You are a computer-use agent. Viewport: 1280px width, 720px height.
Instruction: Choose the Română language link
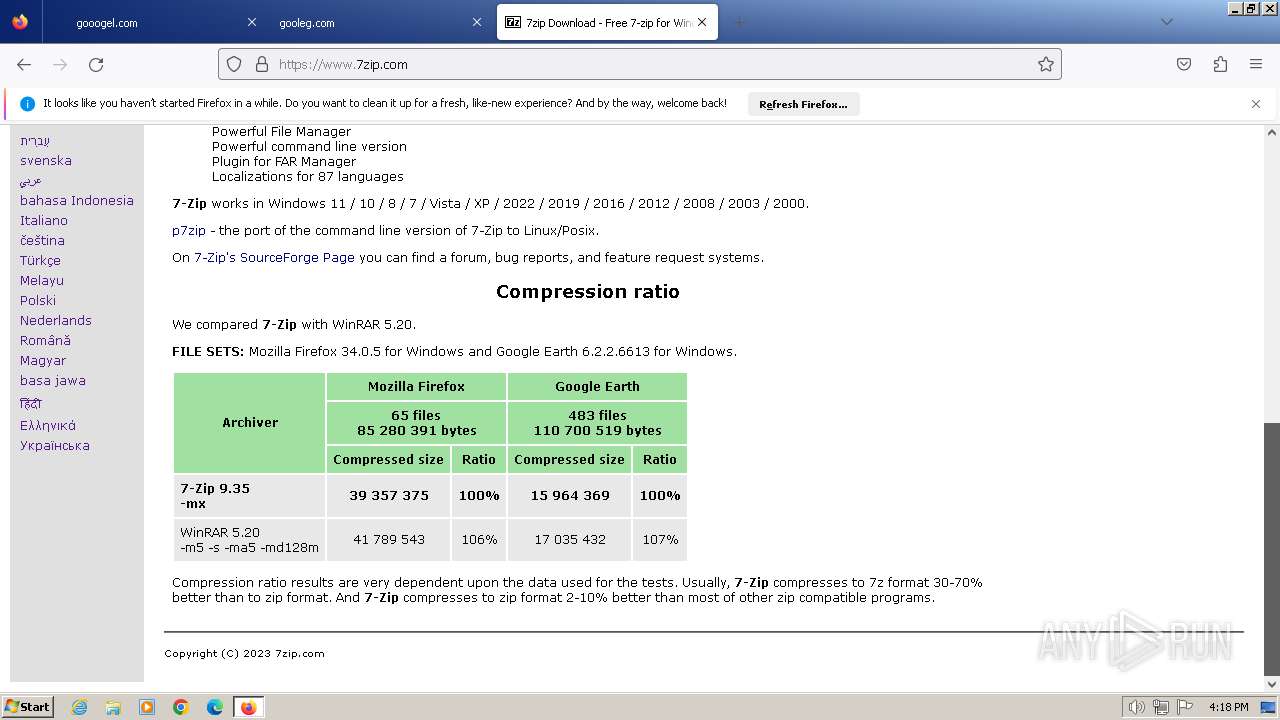(x=45, y=340)
